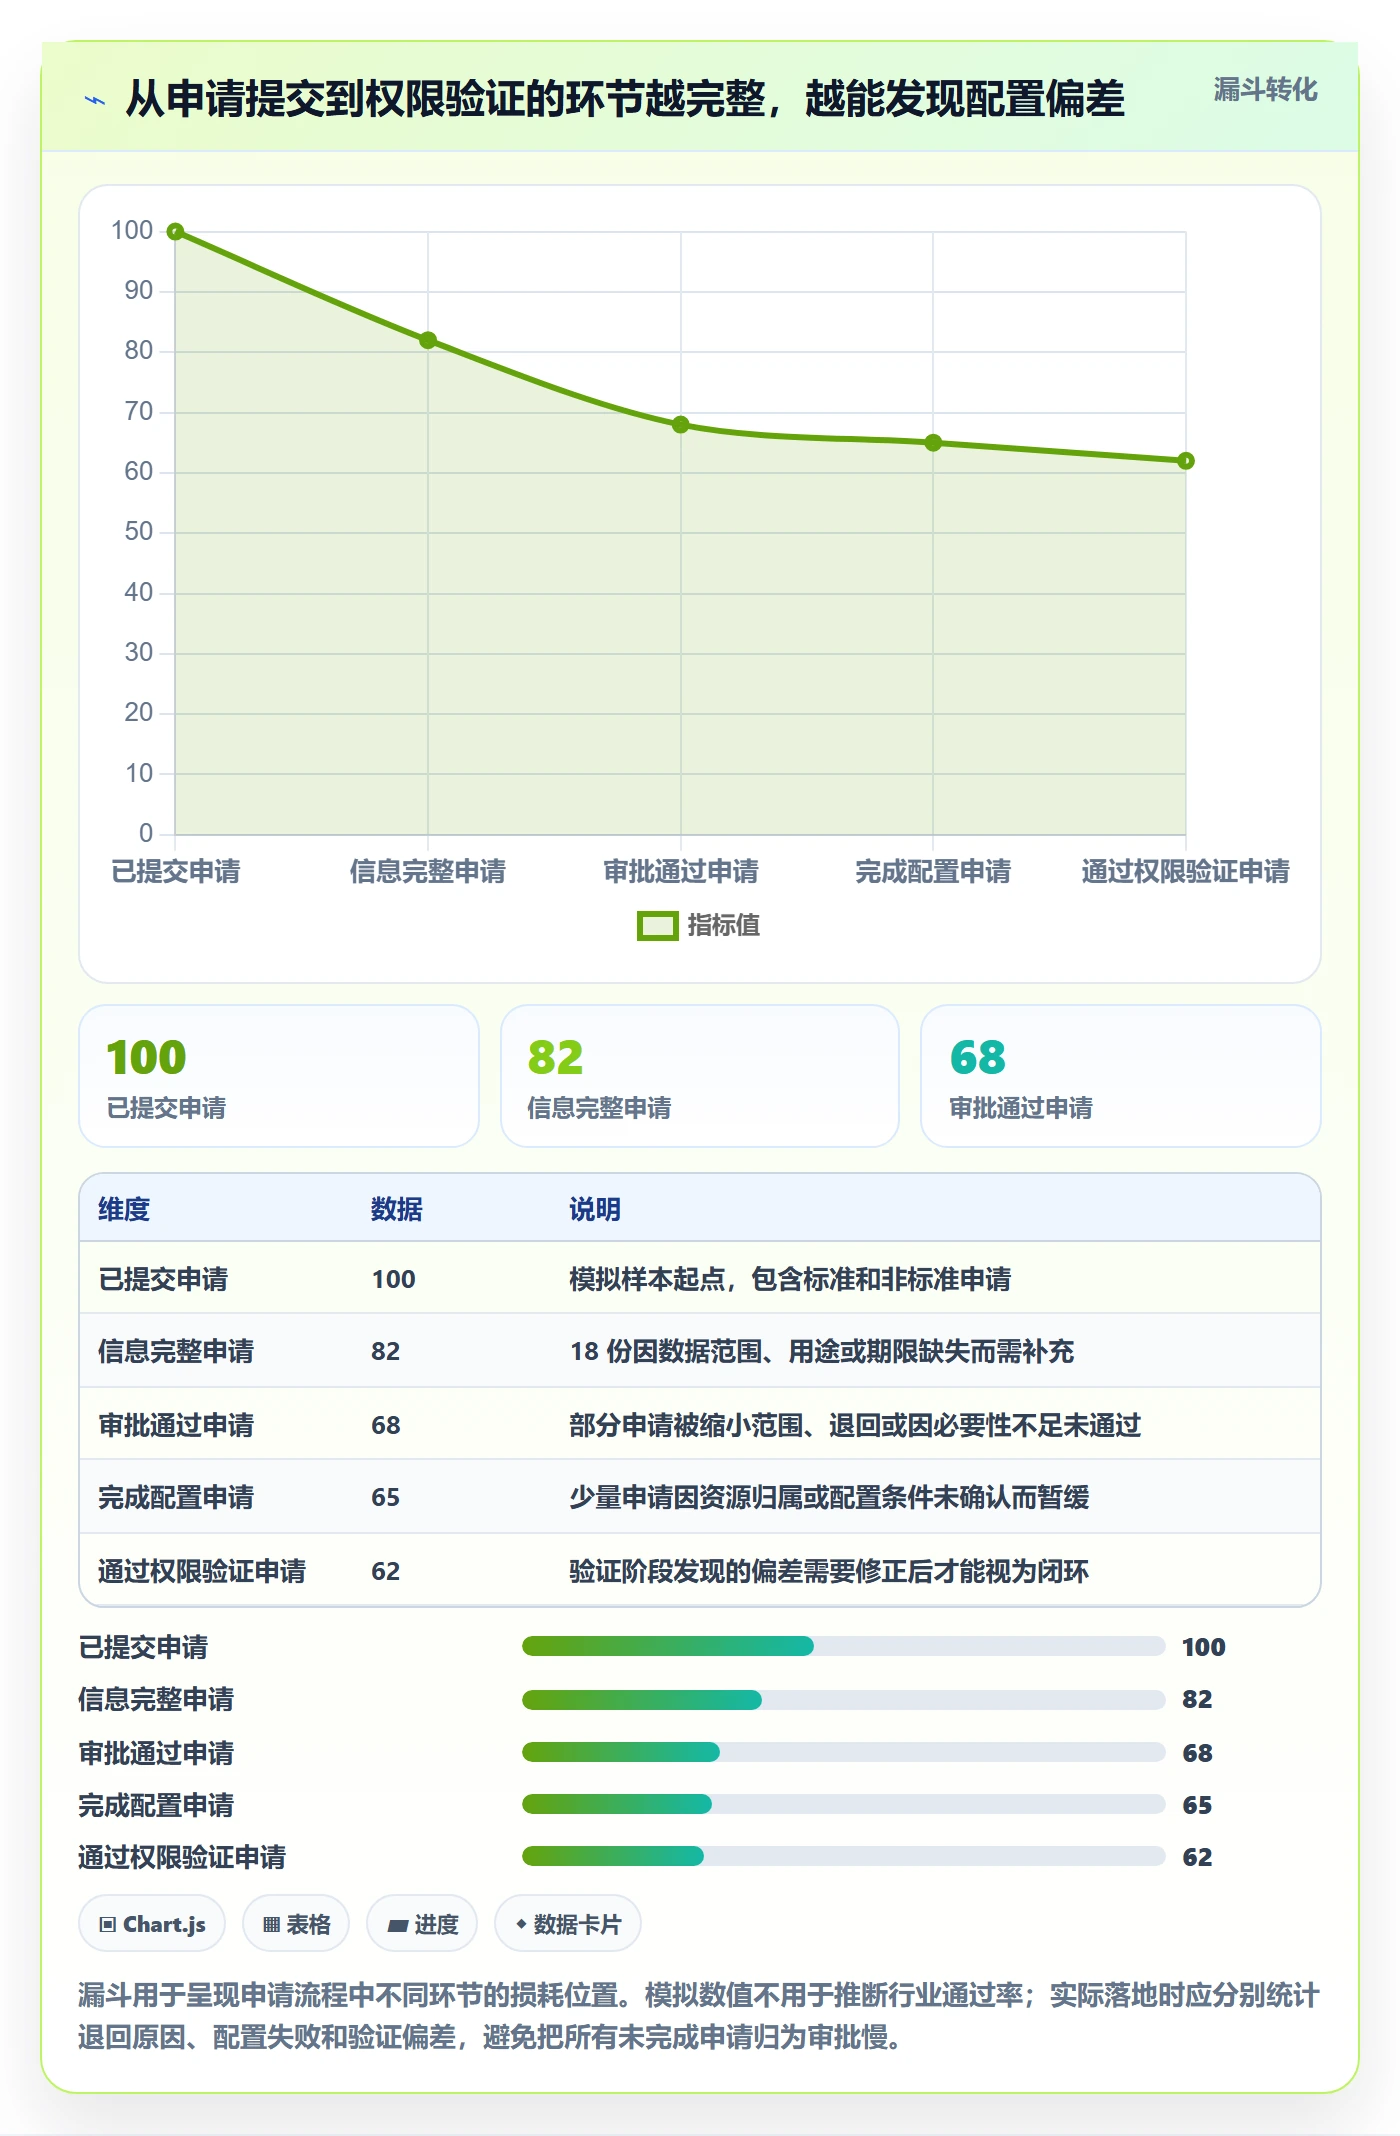Select the chart data point at 已提交申请
Screen dimensions: 1400x2136
click(x=175, y=232)
